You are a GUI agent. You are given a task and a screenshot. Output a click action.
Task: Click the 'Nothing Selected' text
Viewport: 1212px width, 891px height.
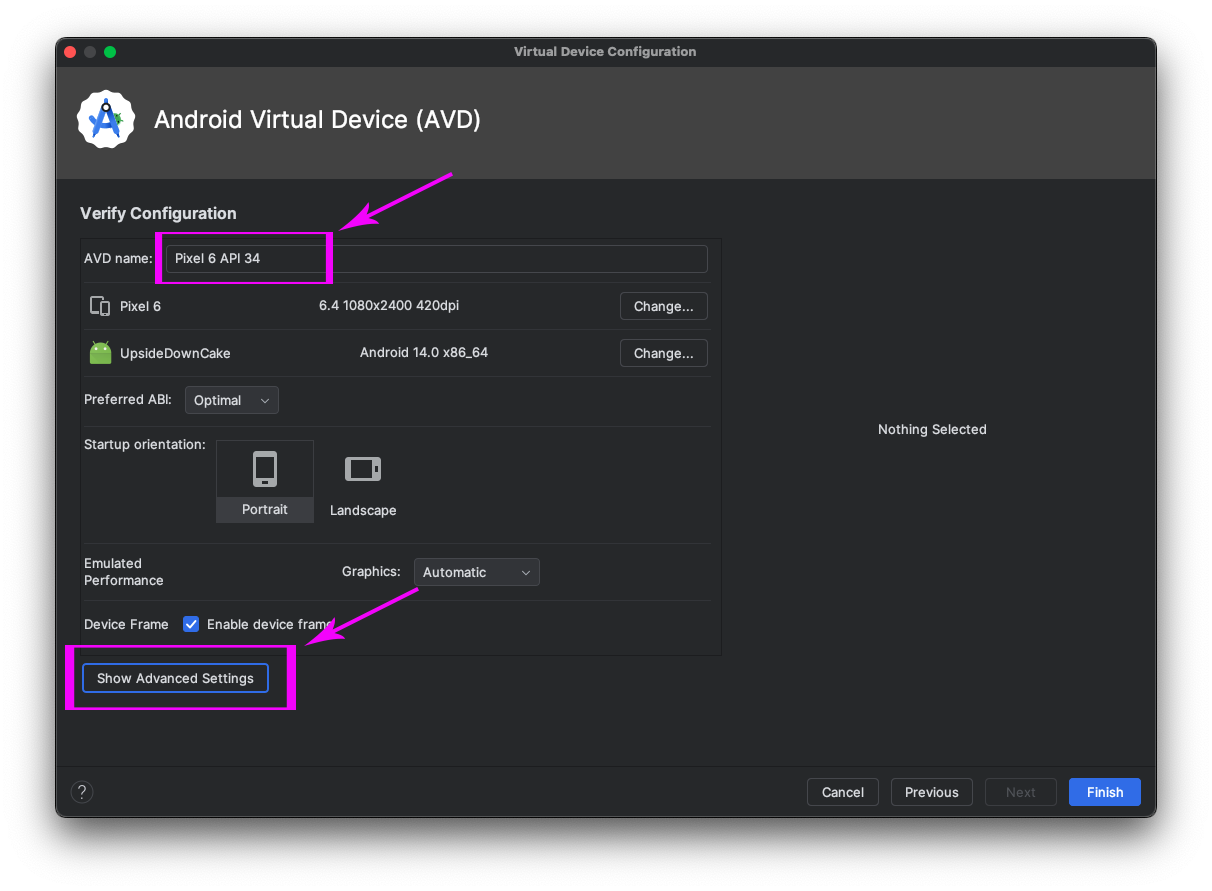coord(932,429)
